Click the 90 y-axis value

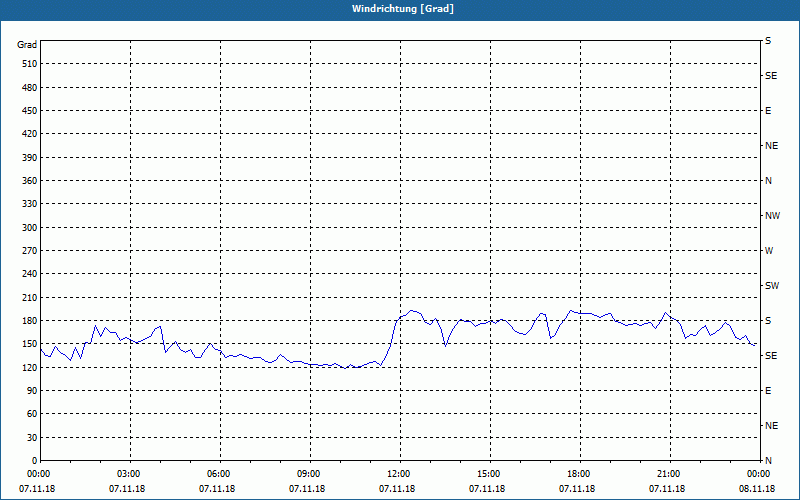coord(32,391)
